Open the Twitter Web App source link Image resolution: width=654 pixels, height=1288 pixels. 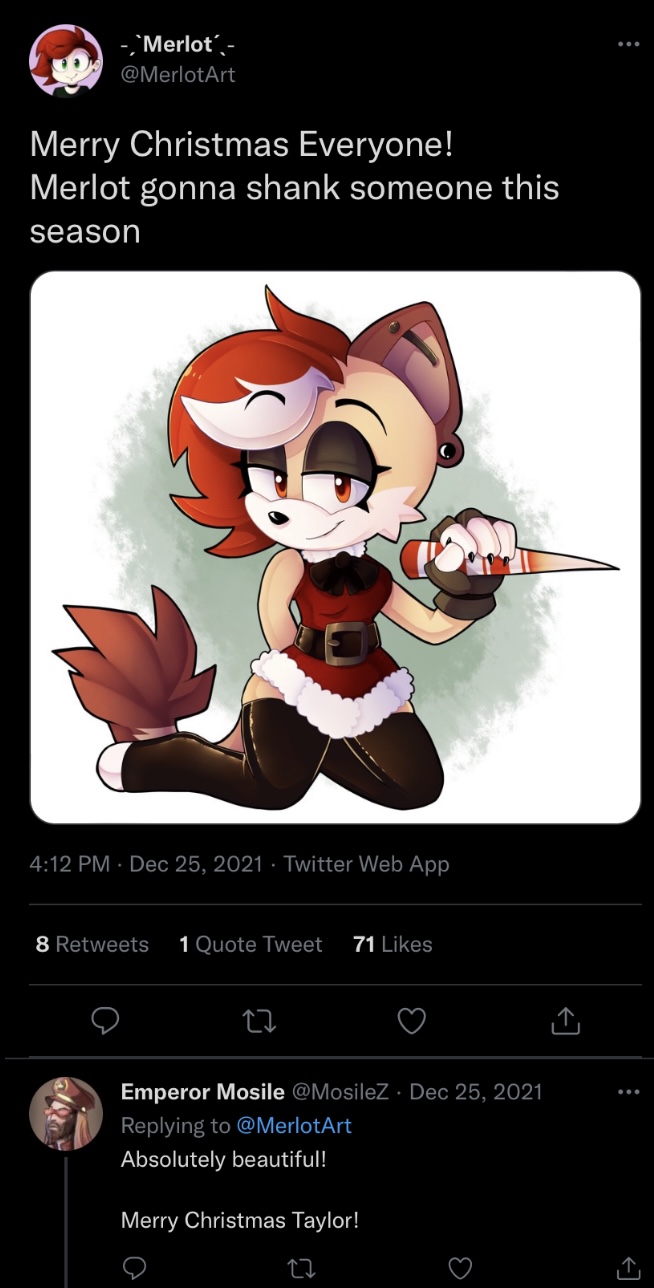[366, 864]
